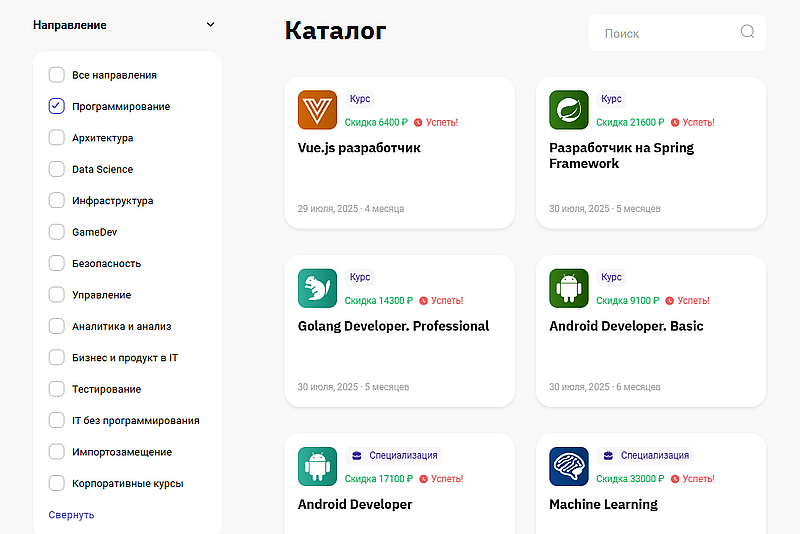800x534 pixels.
Task: Open 'Разработчик на Spring Framework' course title
Action: coord(621,156)
